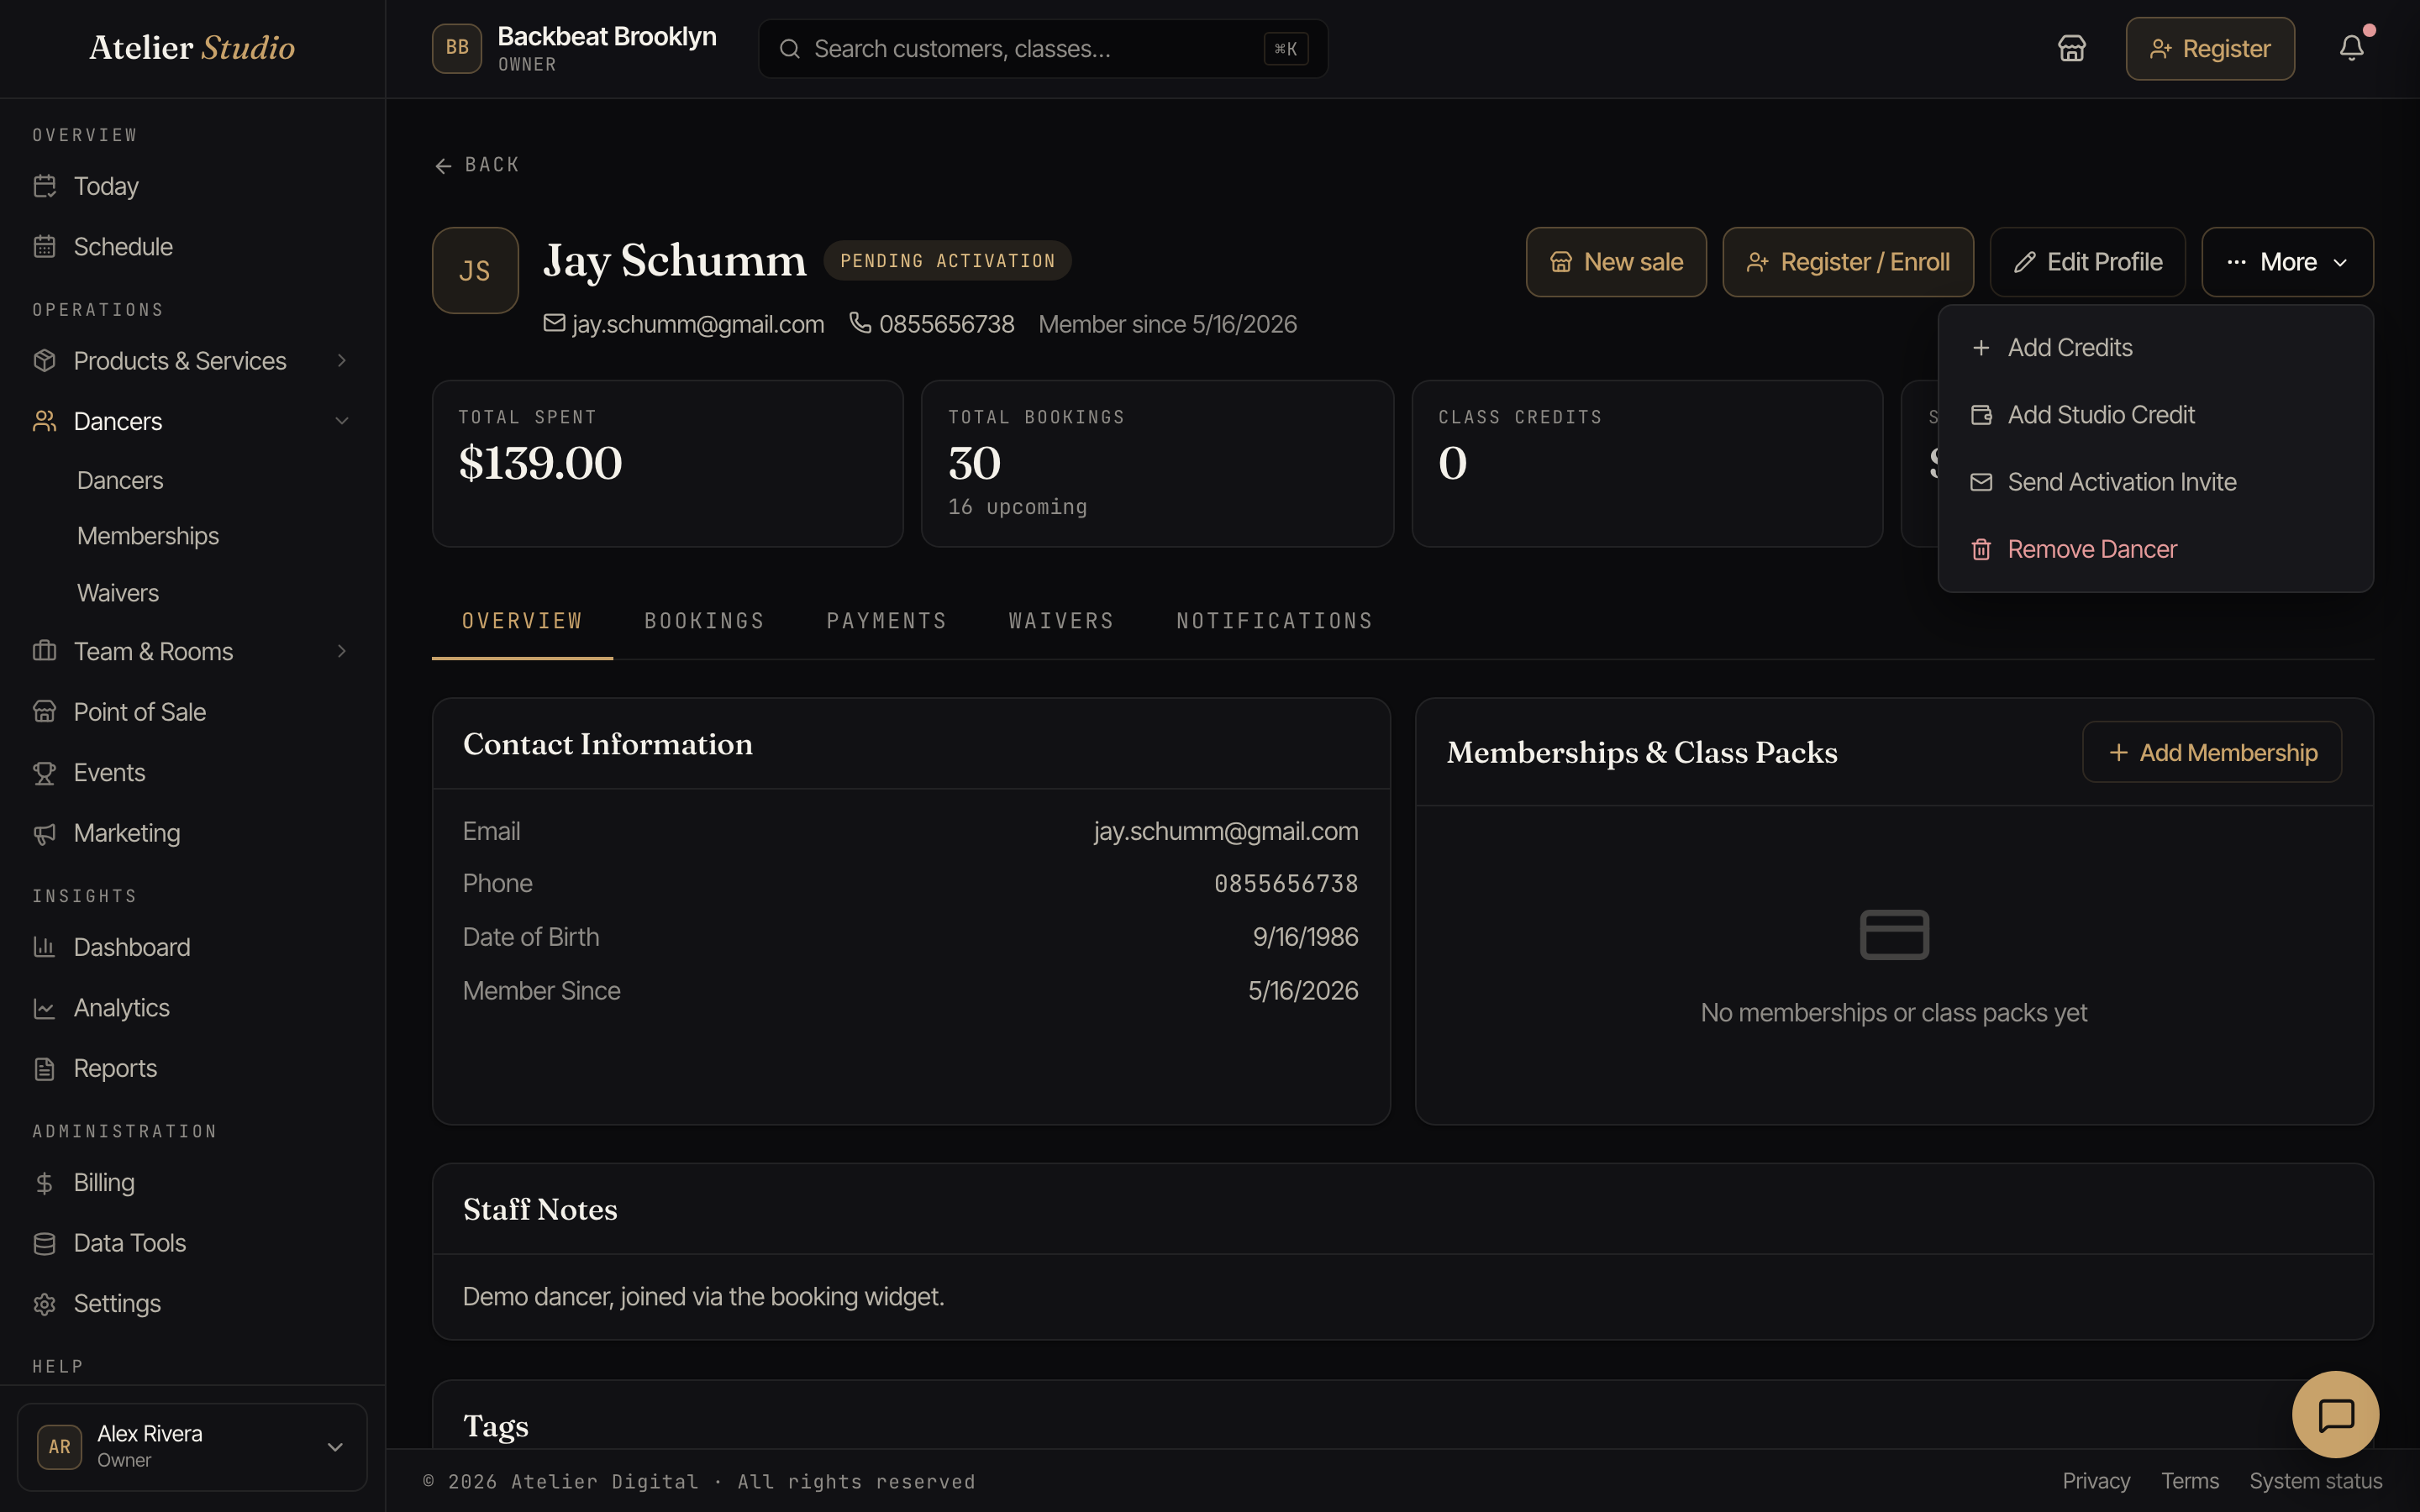Select Add Credits from the More menu
Viewport: 2420px width, 1512px height.
click(2155, 348)
